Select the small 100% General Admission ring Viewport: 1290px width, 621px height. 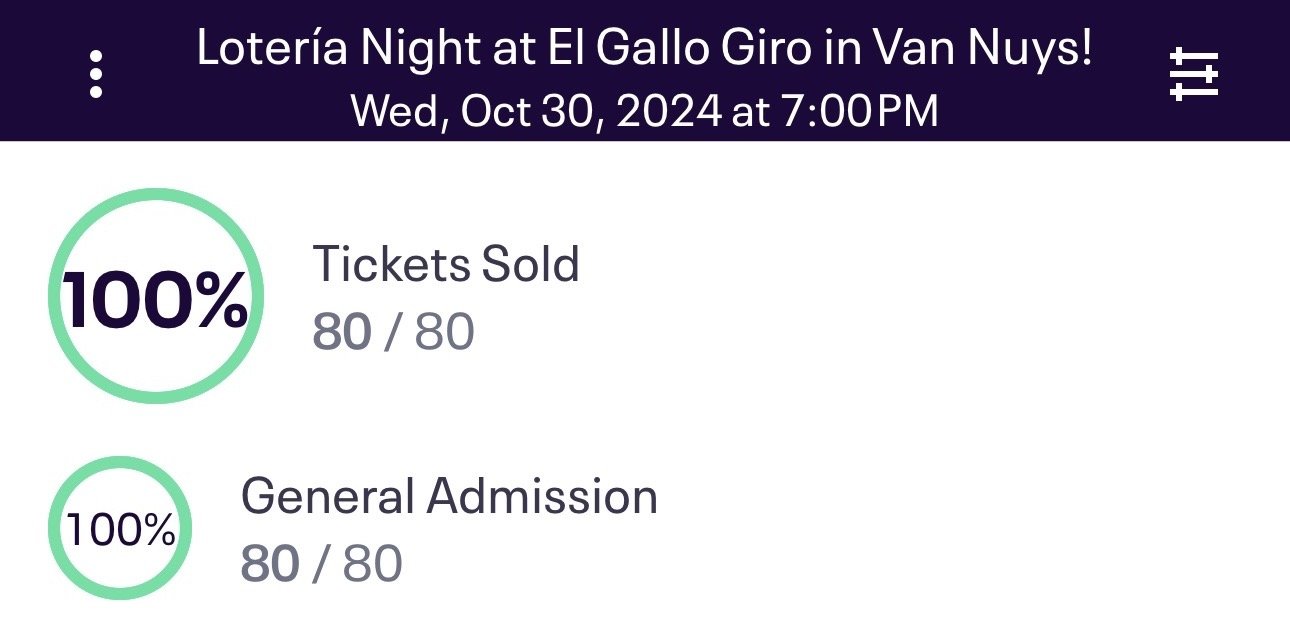pyautogui.click(x=120, y=528)
